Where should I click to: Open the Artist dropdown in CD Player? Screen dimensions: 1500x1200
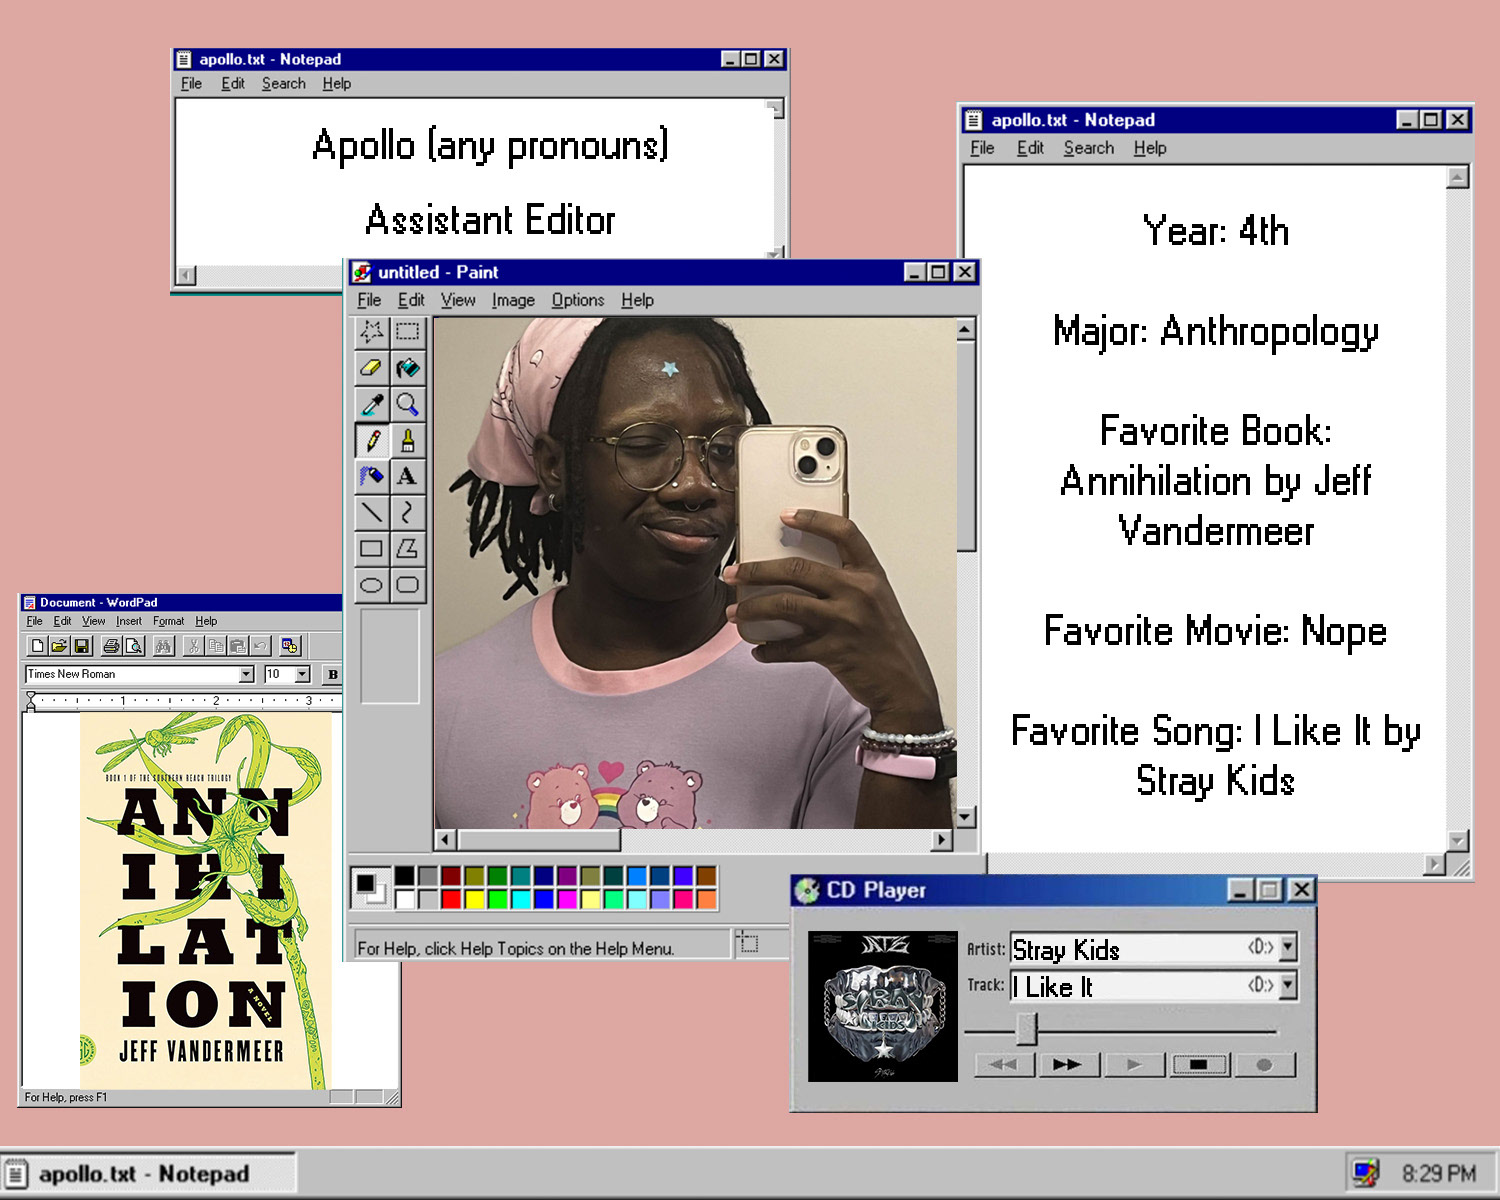1288,947
